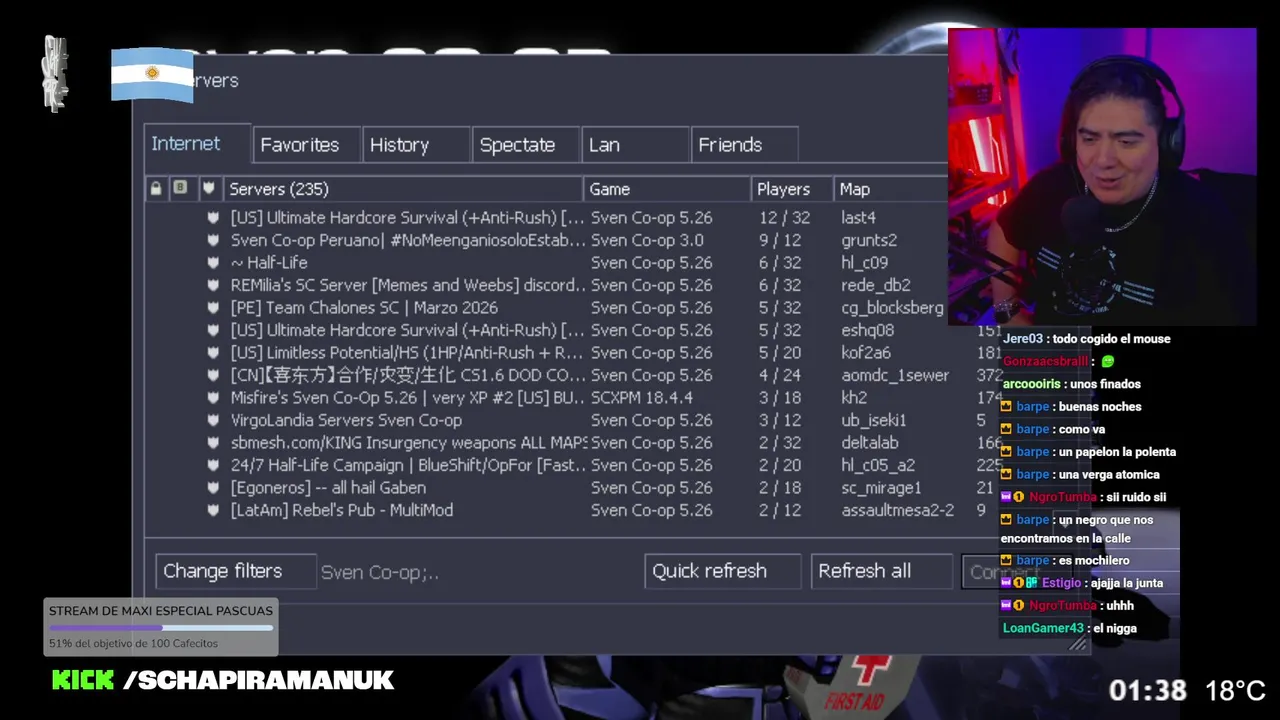Click shield icon of sbmesh.com/KING row

(212, 442)
